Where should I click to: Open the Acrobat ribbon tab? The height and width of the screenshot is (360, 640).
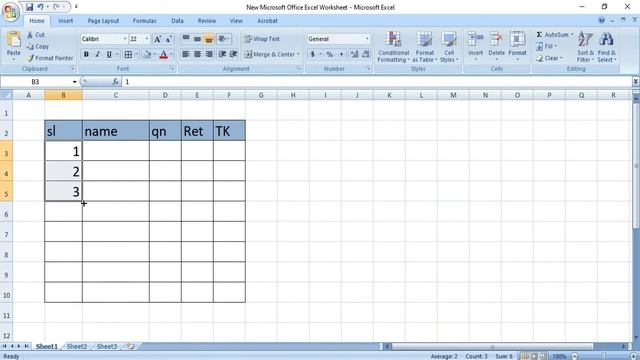(x=267, y=20)
